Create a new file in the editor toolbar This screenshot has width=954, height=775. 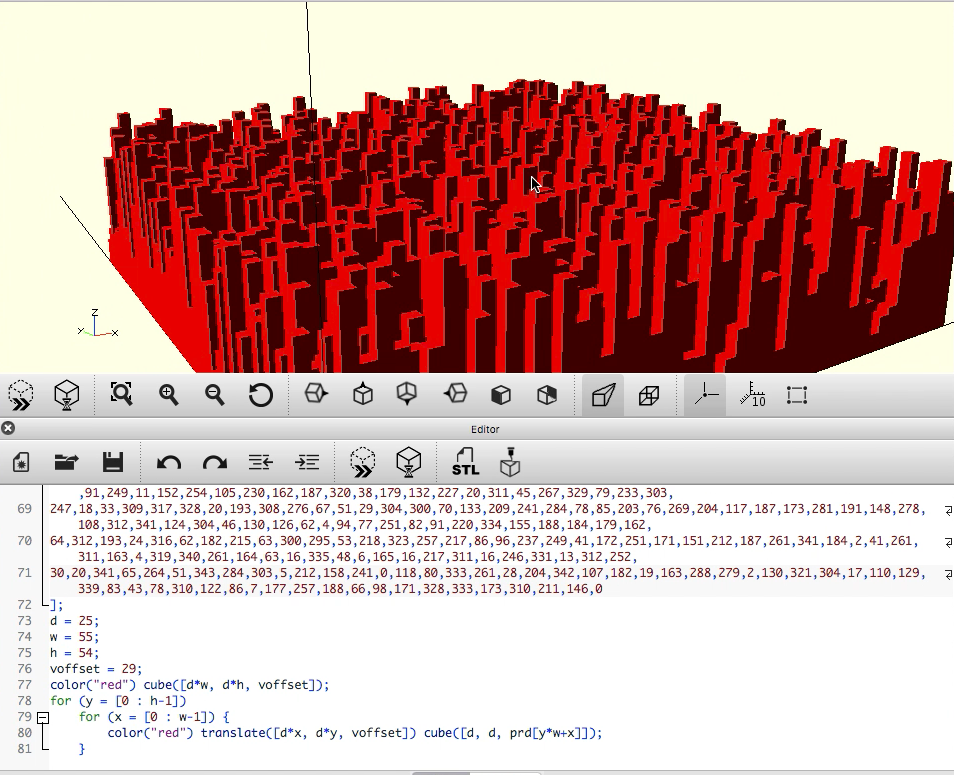pyautogui.click(x=21, y=462)
